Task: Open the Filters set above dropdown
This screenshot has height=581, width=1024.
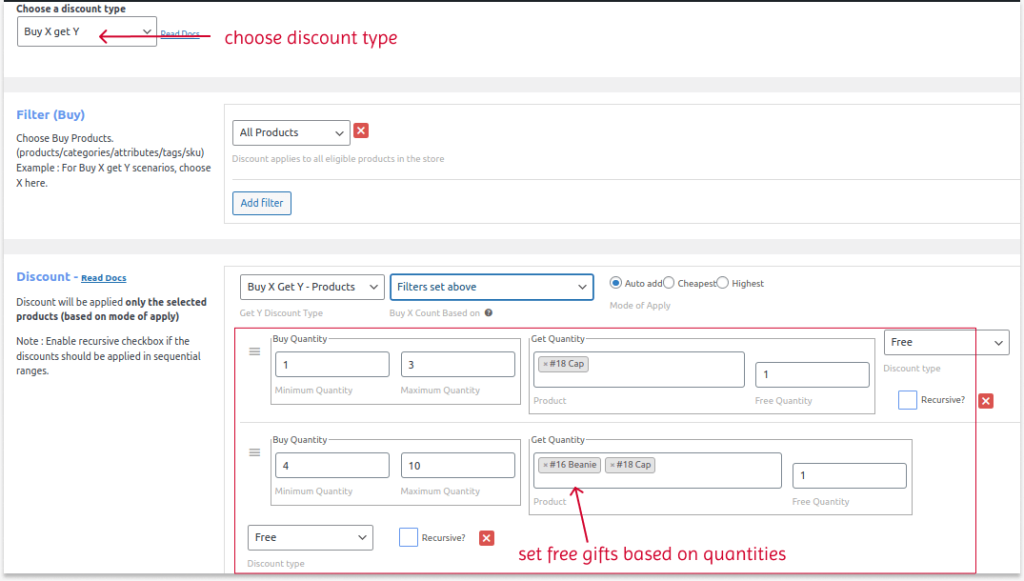Action: (491, 287)
